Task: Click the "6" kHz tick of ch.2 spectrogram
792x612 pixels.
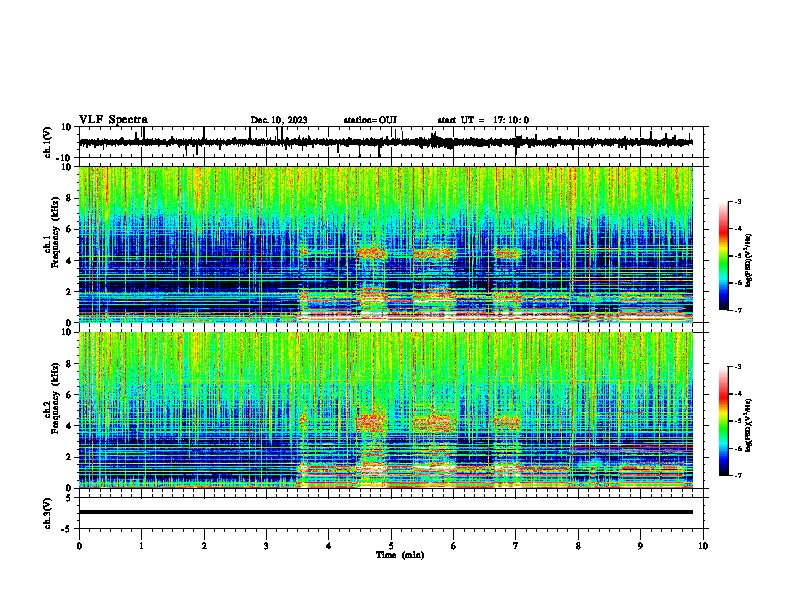Action: coord(70,395)
